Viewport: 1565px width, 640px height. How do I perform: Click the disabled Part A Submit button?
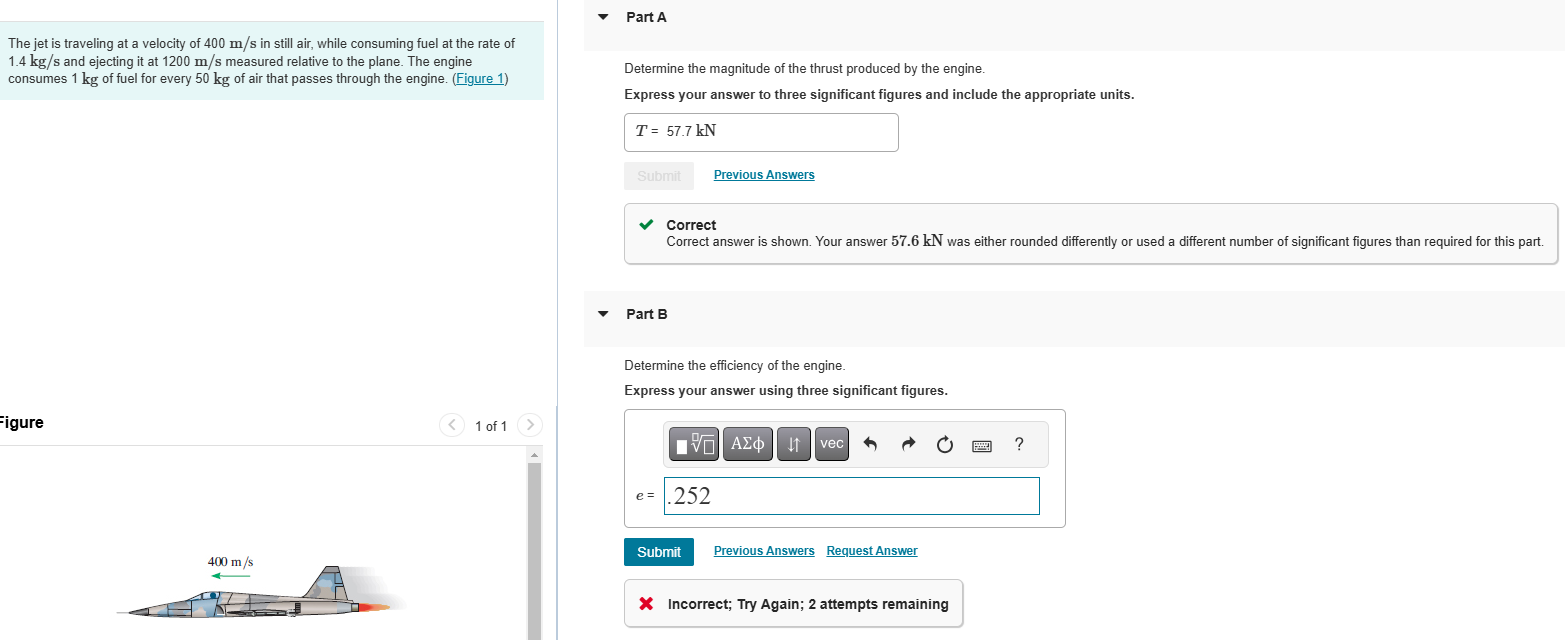659,176
